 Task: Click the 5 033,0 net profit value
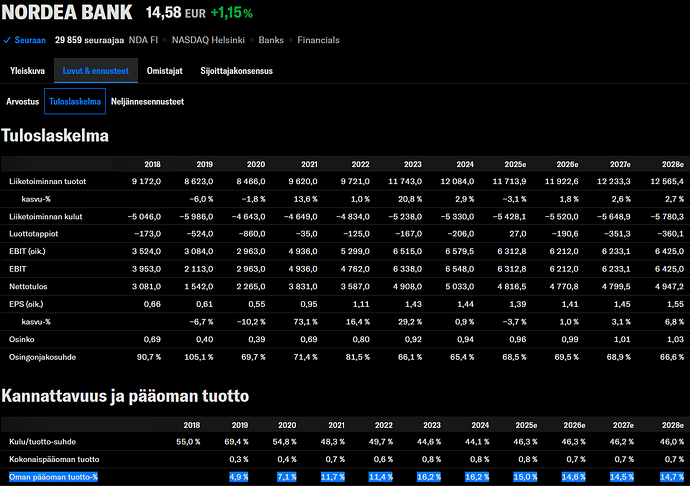pyautogui.click(x=460, y=287)
